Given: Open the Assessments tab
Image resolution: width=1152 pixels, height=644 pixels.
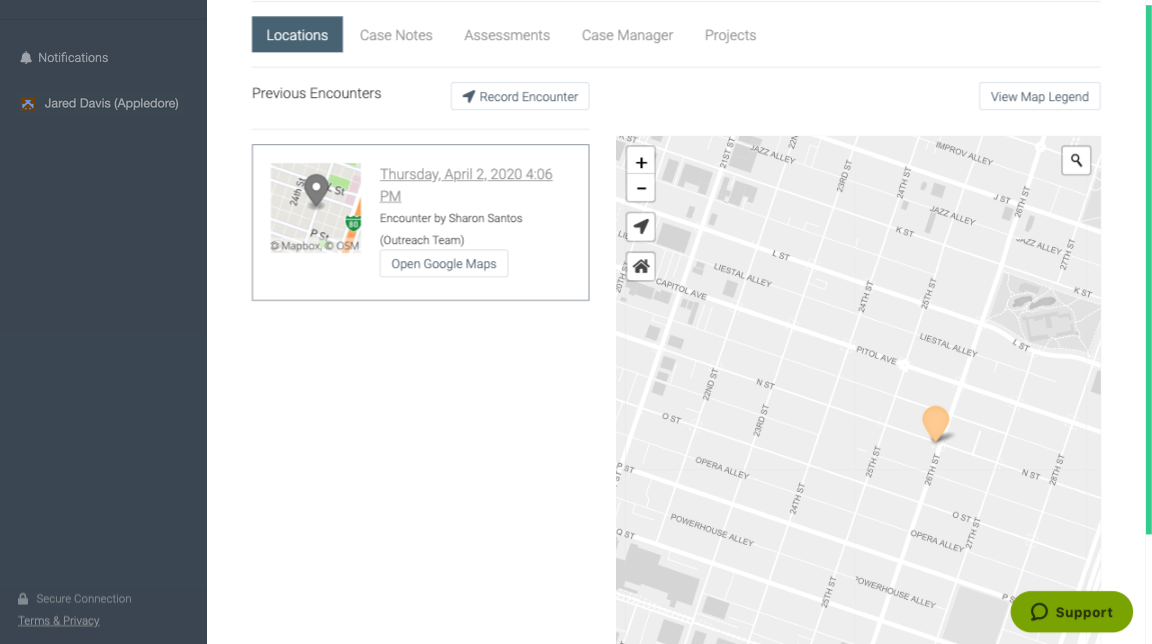Looking at the screenshot, I should (x=507, y=35).
